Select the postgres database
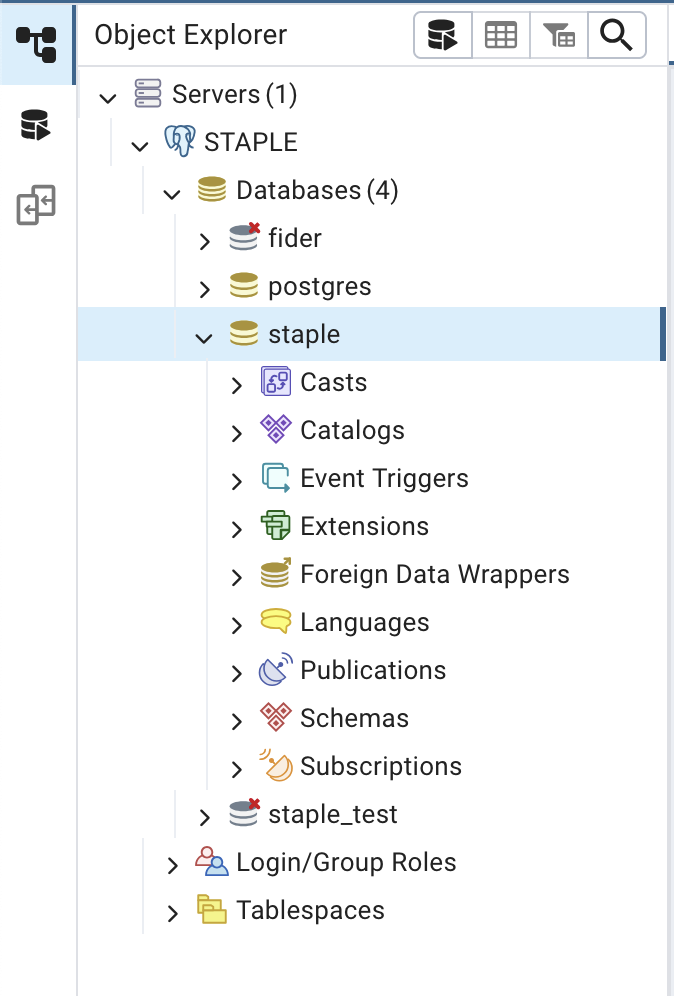Screen dimensions: 674x996 point(319,286)
